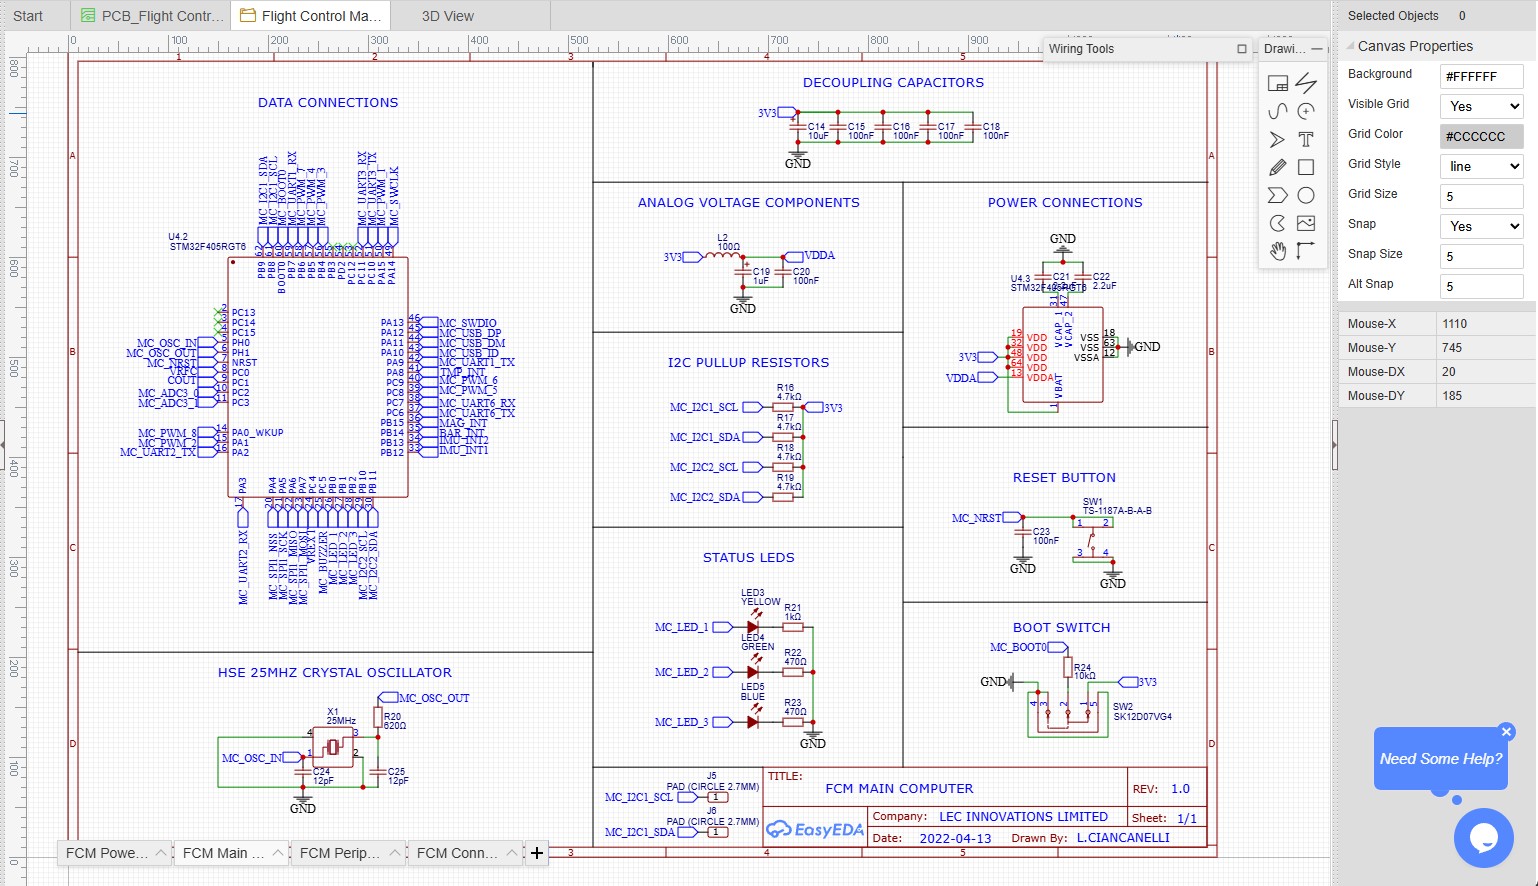Switch to the 3D View tab
The image size is (1538, 886).
(447, 16)
